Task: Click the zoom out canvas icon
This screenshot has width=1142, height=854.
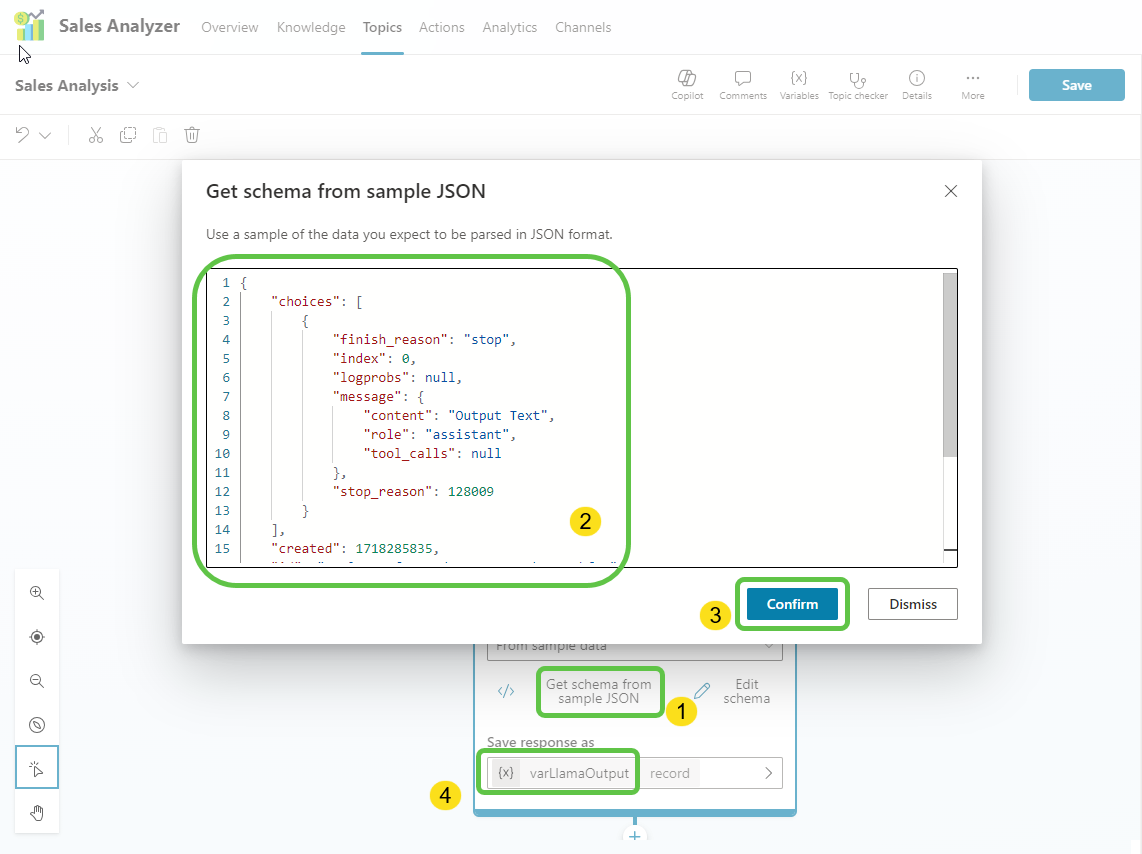Action: pos(37,681)
